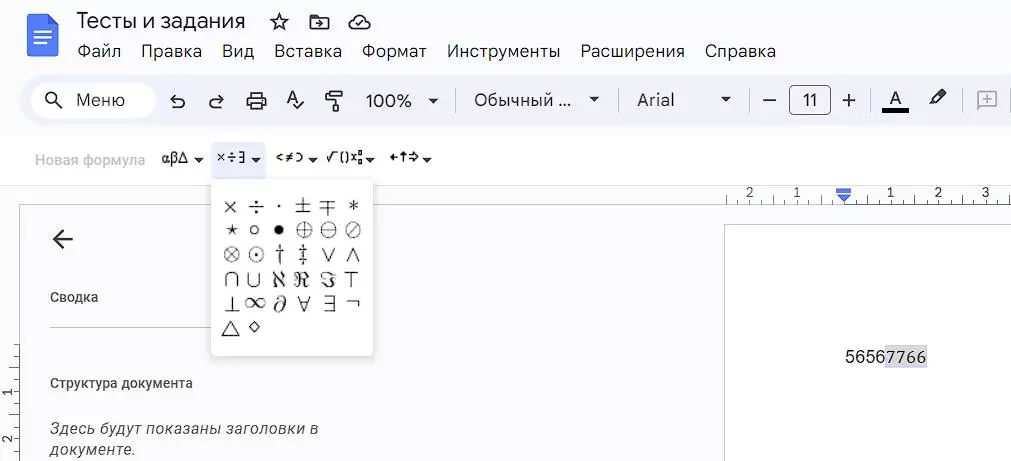The image size is (1011, 461).
Task: Insert the infinity symbol ∞
Action: 255,303
